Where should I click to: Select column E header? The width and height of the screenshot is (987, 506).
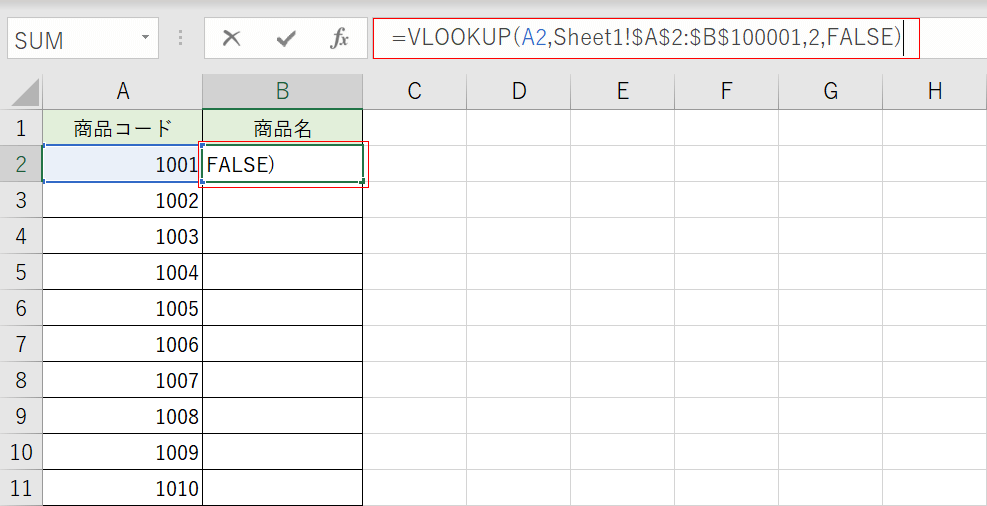(623, 91)
